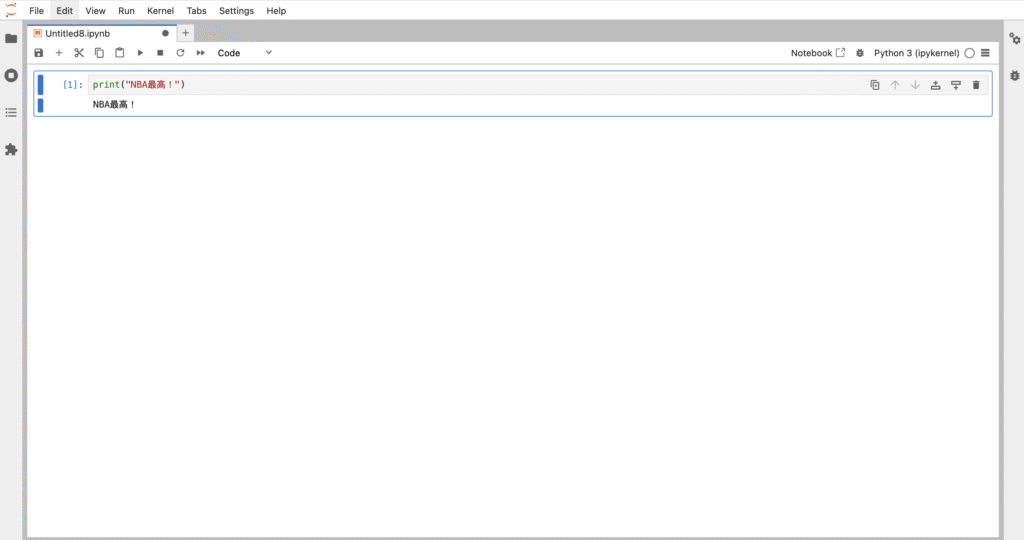Image resolution: width=1024 pixels, height=540 pixels.
Task: Open the File Browser sidebar panel
Action: 11,39
